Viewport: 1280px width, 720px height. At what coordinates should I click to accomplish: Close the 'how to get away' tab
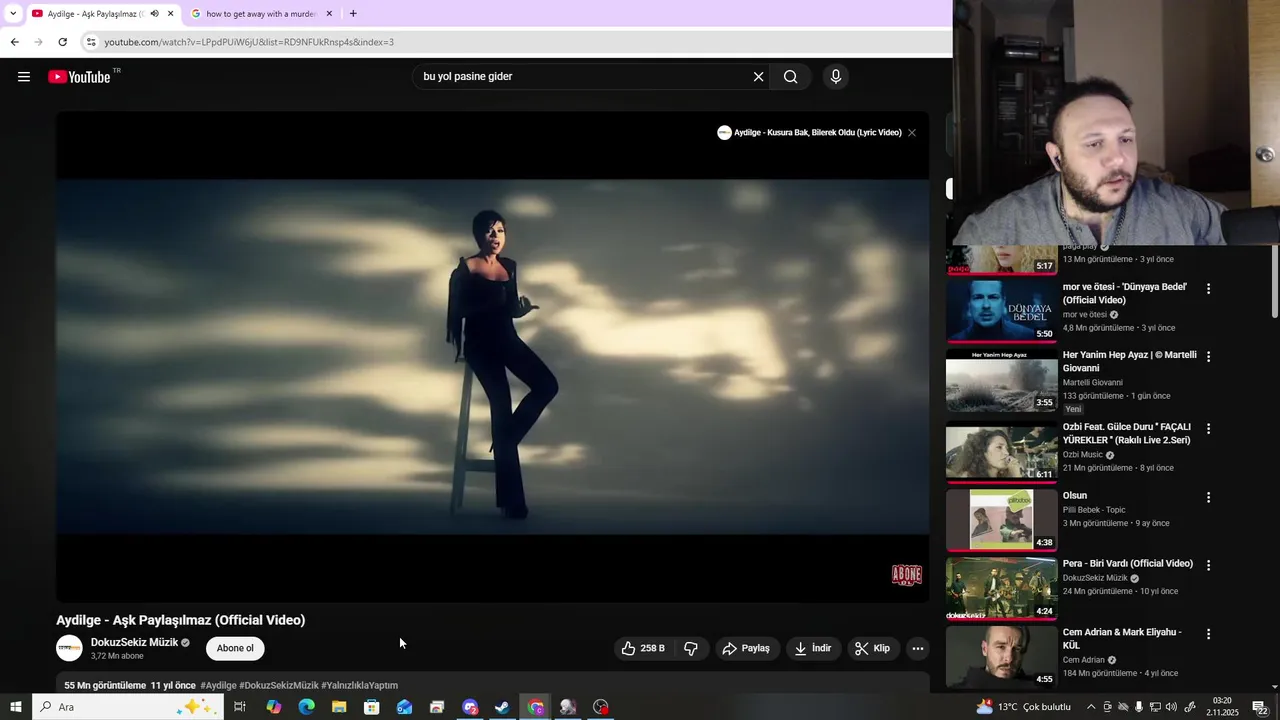tap(329, 14)
